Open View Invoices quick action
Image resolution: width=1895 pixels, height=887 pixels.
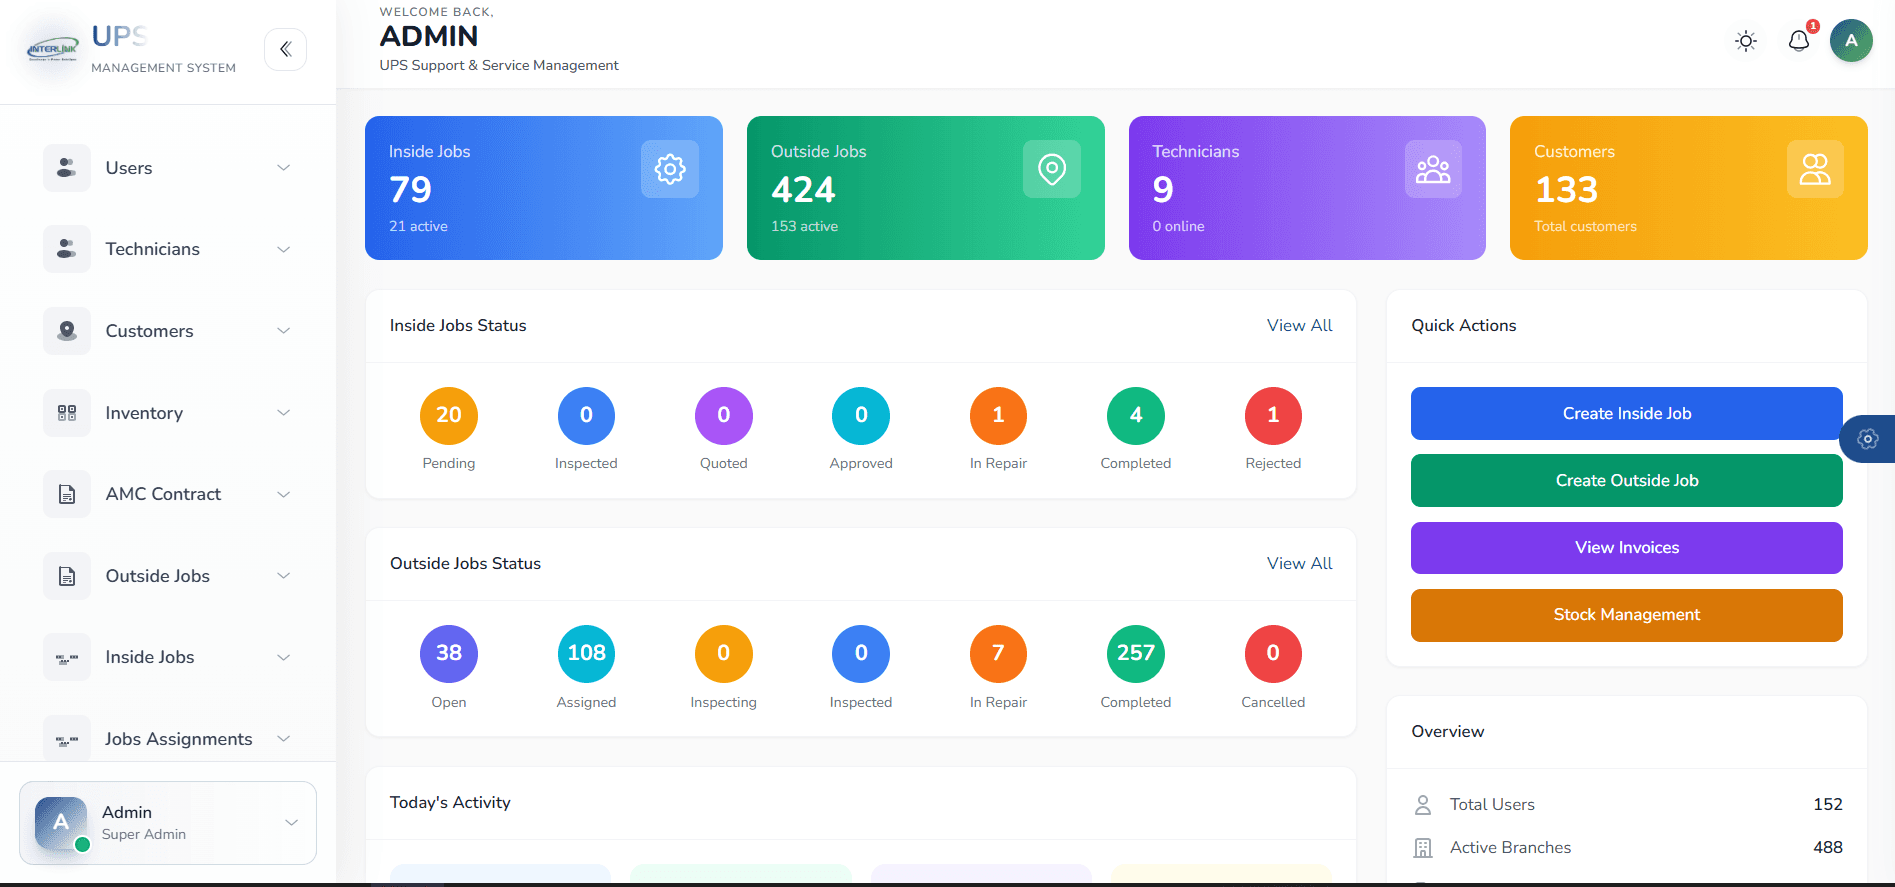click(1627, 548)
